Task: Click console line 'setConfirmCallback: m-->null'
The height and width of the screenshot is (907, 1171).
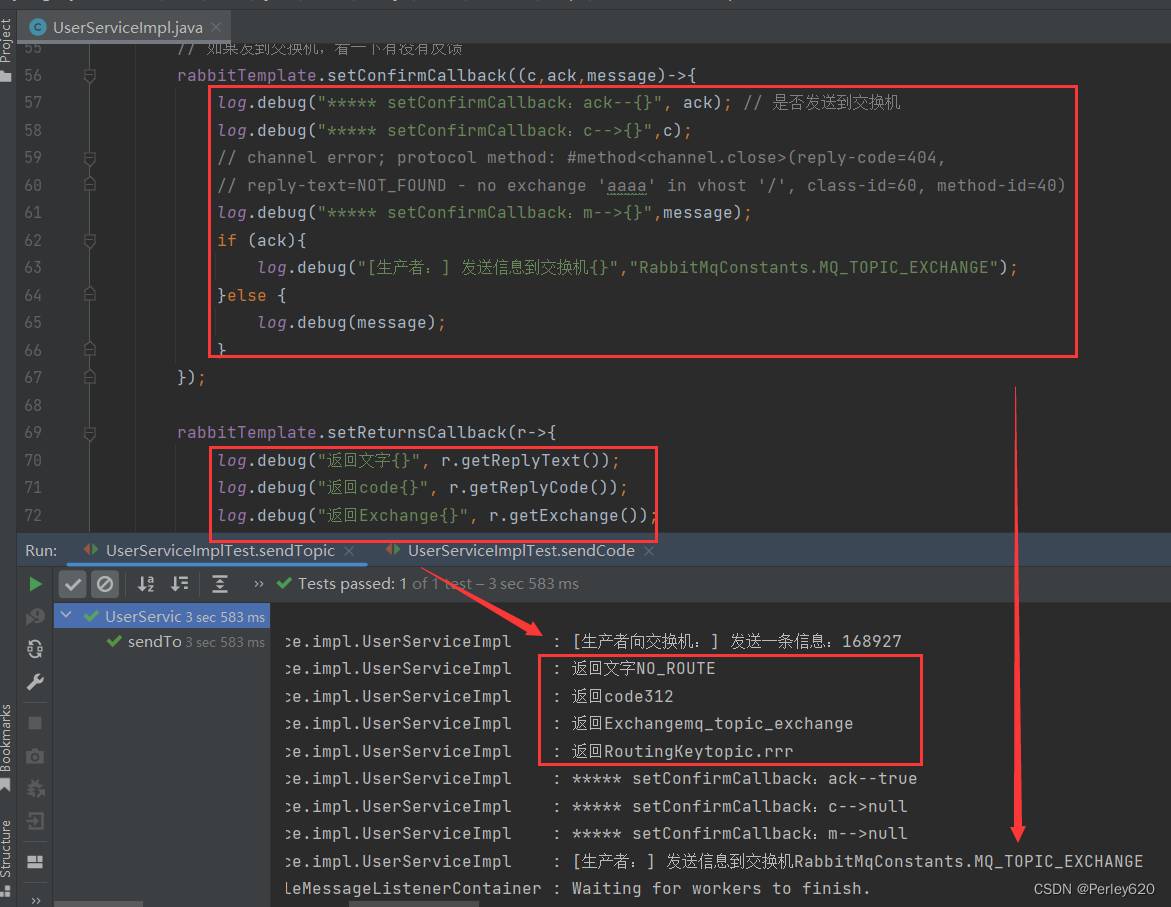Action: point(739,833)
